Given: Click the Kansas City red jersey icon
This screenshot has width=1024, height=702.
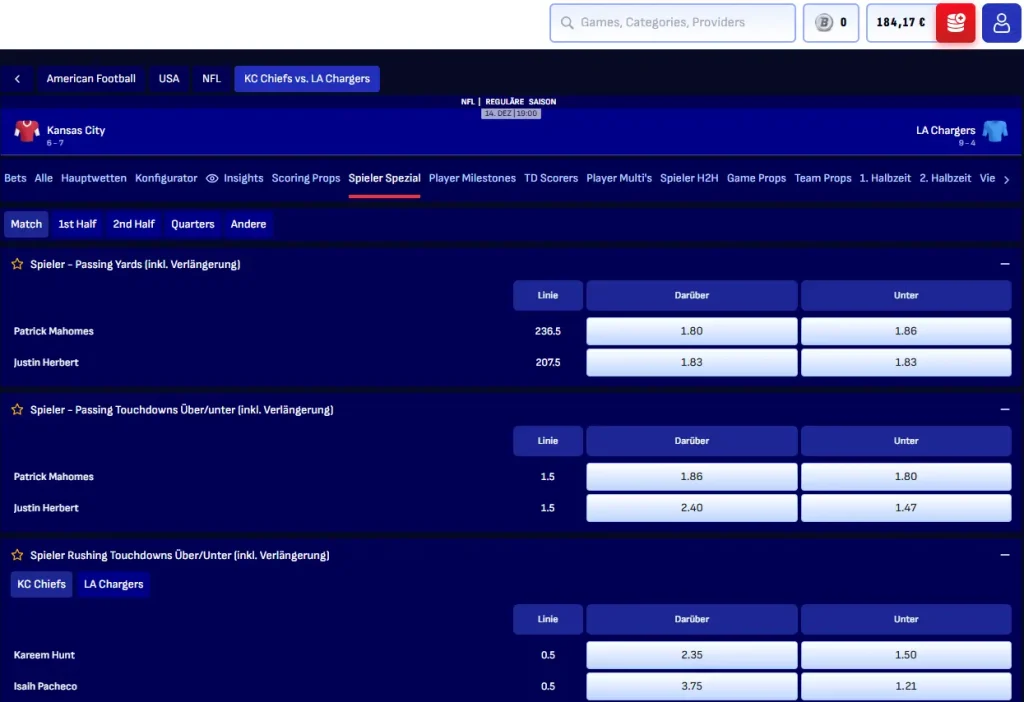Looking at the screenshot, I should pos(27,131).
